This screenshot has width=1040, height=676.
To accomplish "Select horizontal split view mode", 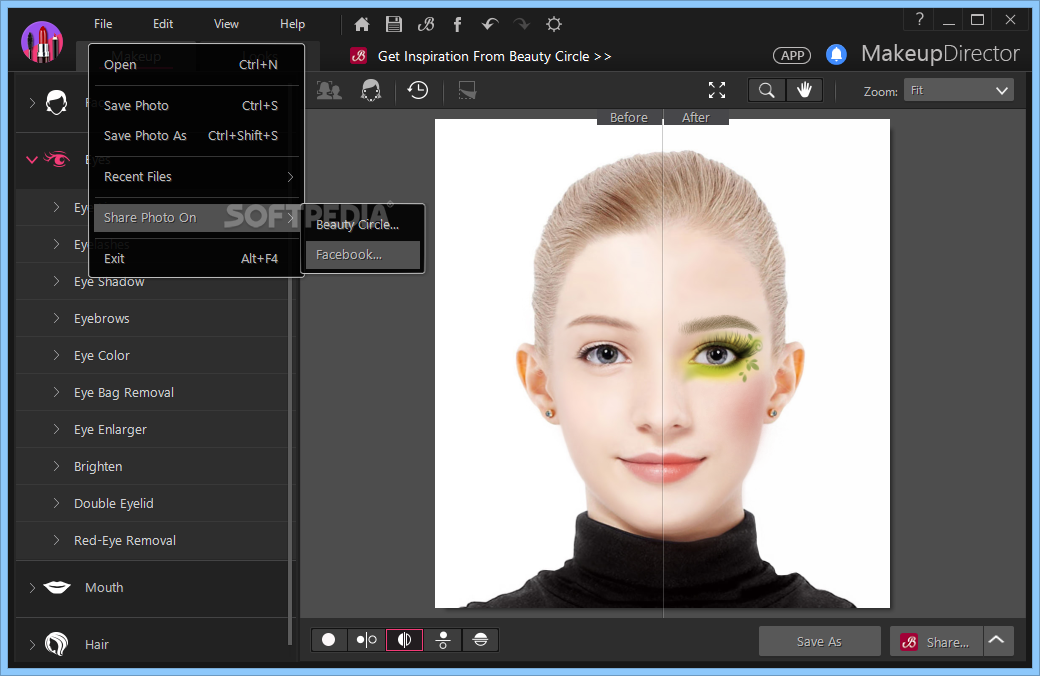I will click(481, 640).
